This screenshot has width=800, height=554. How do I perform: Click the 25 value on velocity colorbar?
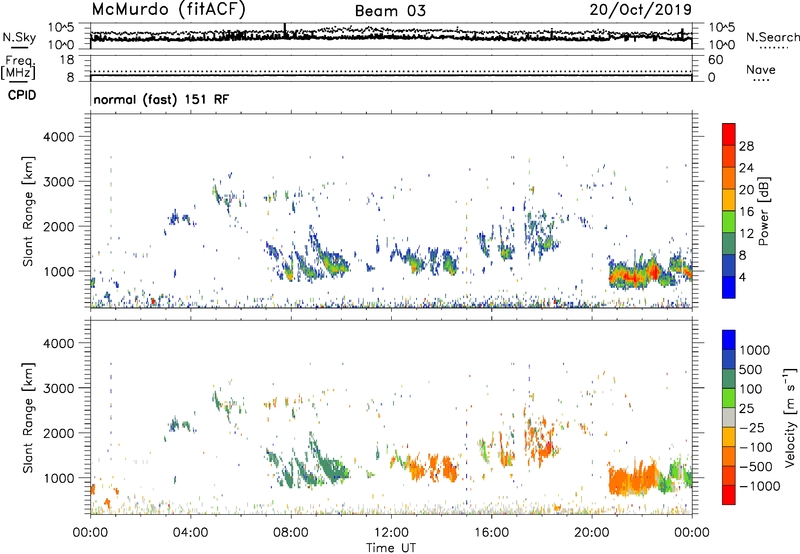point(746,409)
